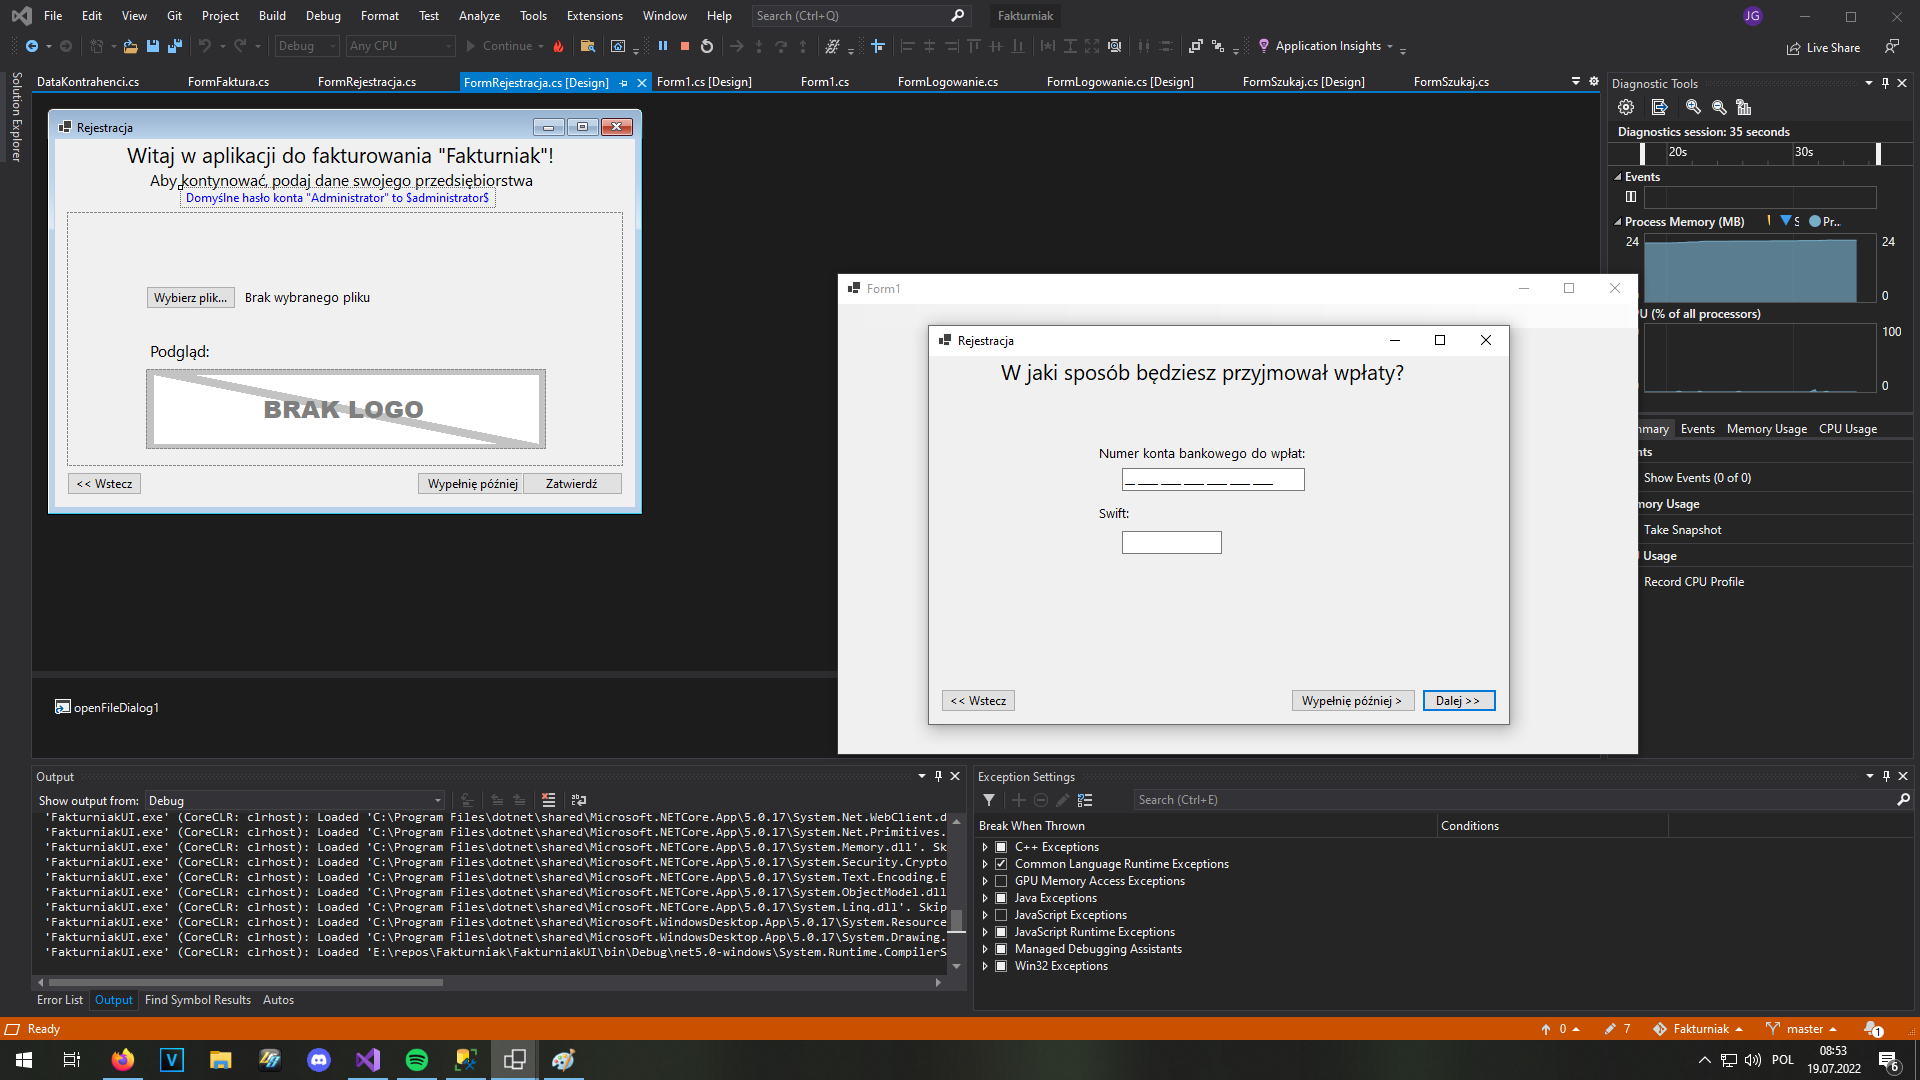Click << Wstecz in running Rejestracja dialog
1920x1080 pixels.
point(978,701)
